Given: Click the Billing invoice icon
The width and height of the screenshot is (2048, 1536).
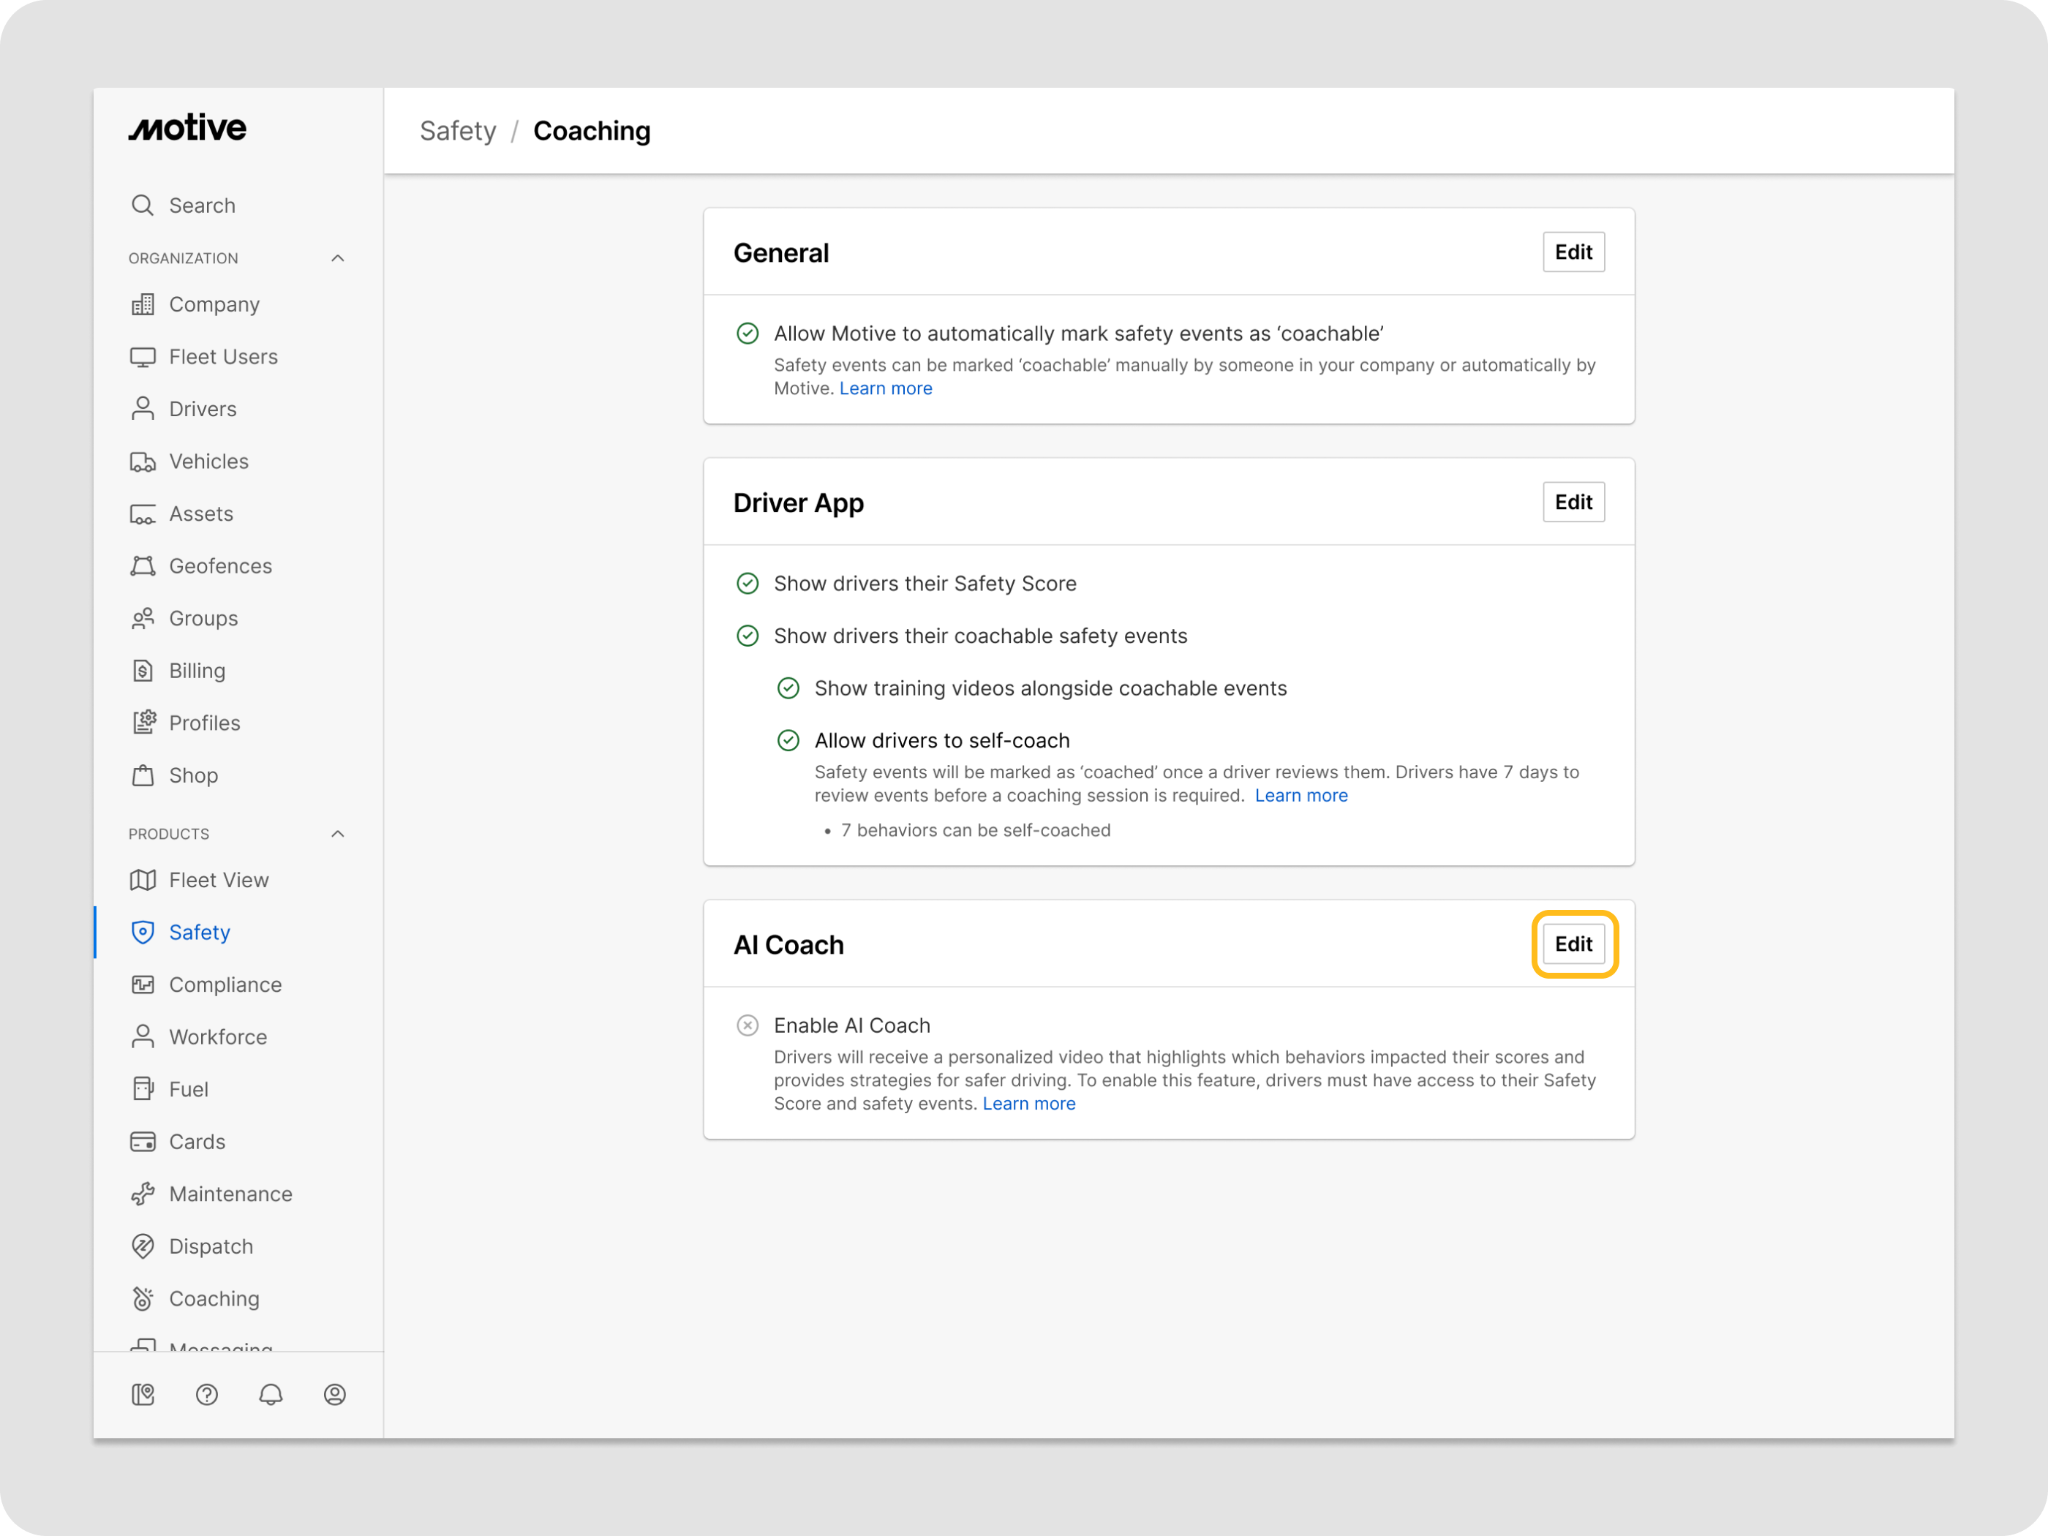Looking at the screenshot, I should click(143, 671).
